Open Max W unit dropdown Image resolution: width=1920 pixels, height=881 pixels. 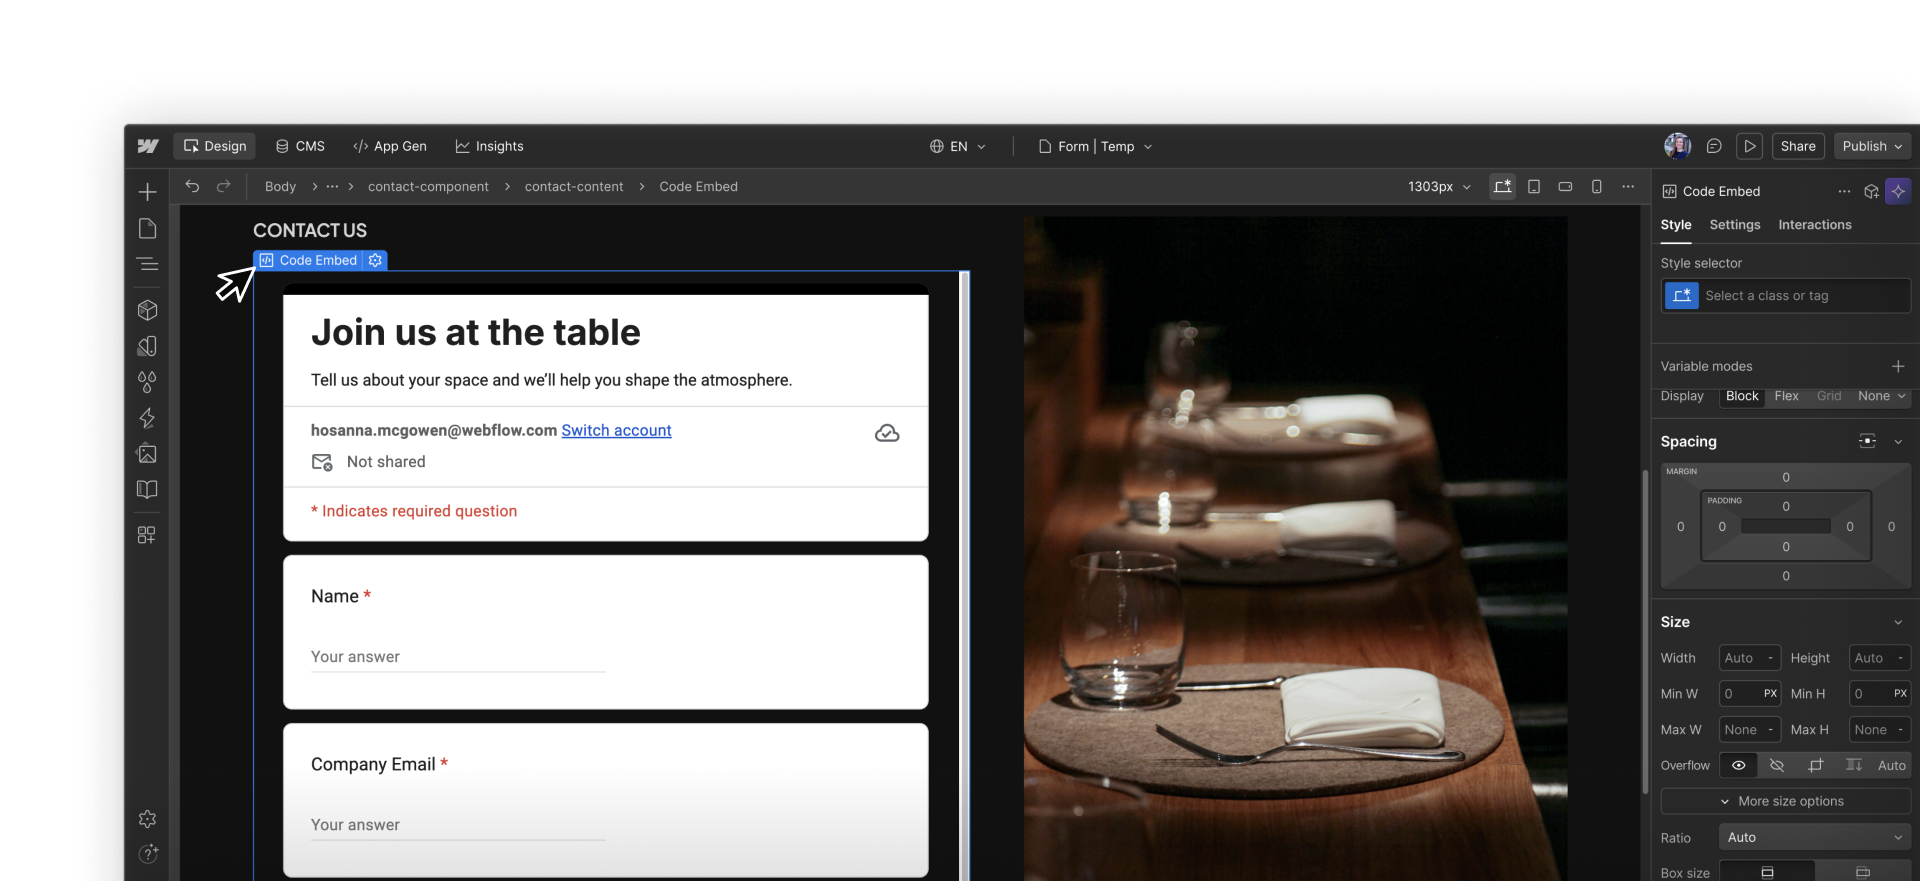coord(1769,730)
